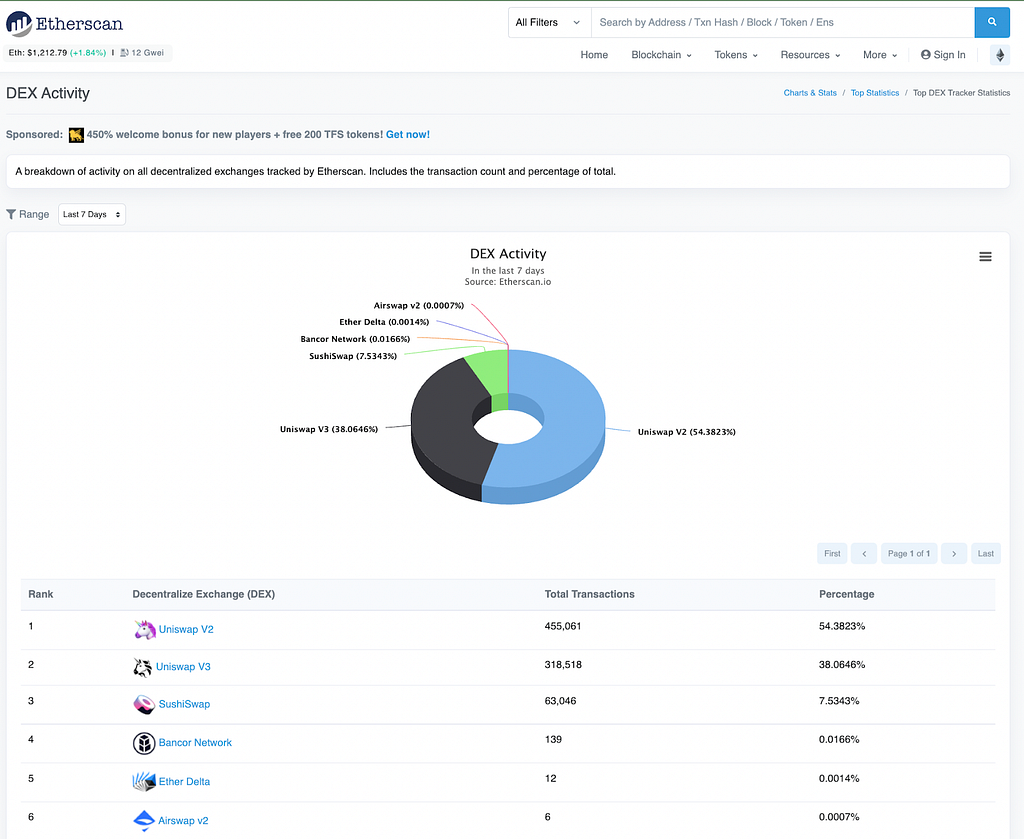The width and height of the screenshot is (1024, 839).
Task: Click the Airswap v2 logo icon
Action: tap(144, 821)
